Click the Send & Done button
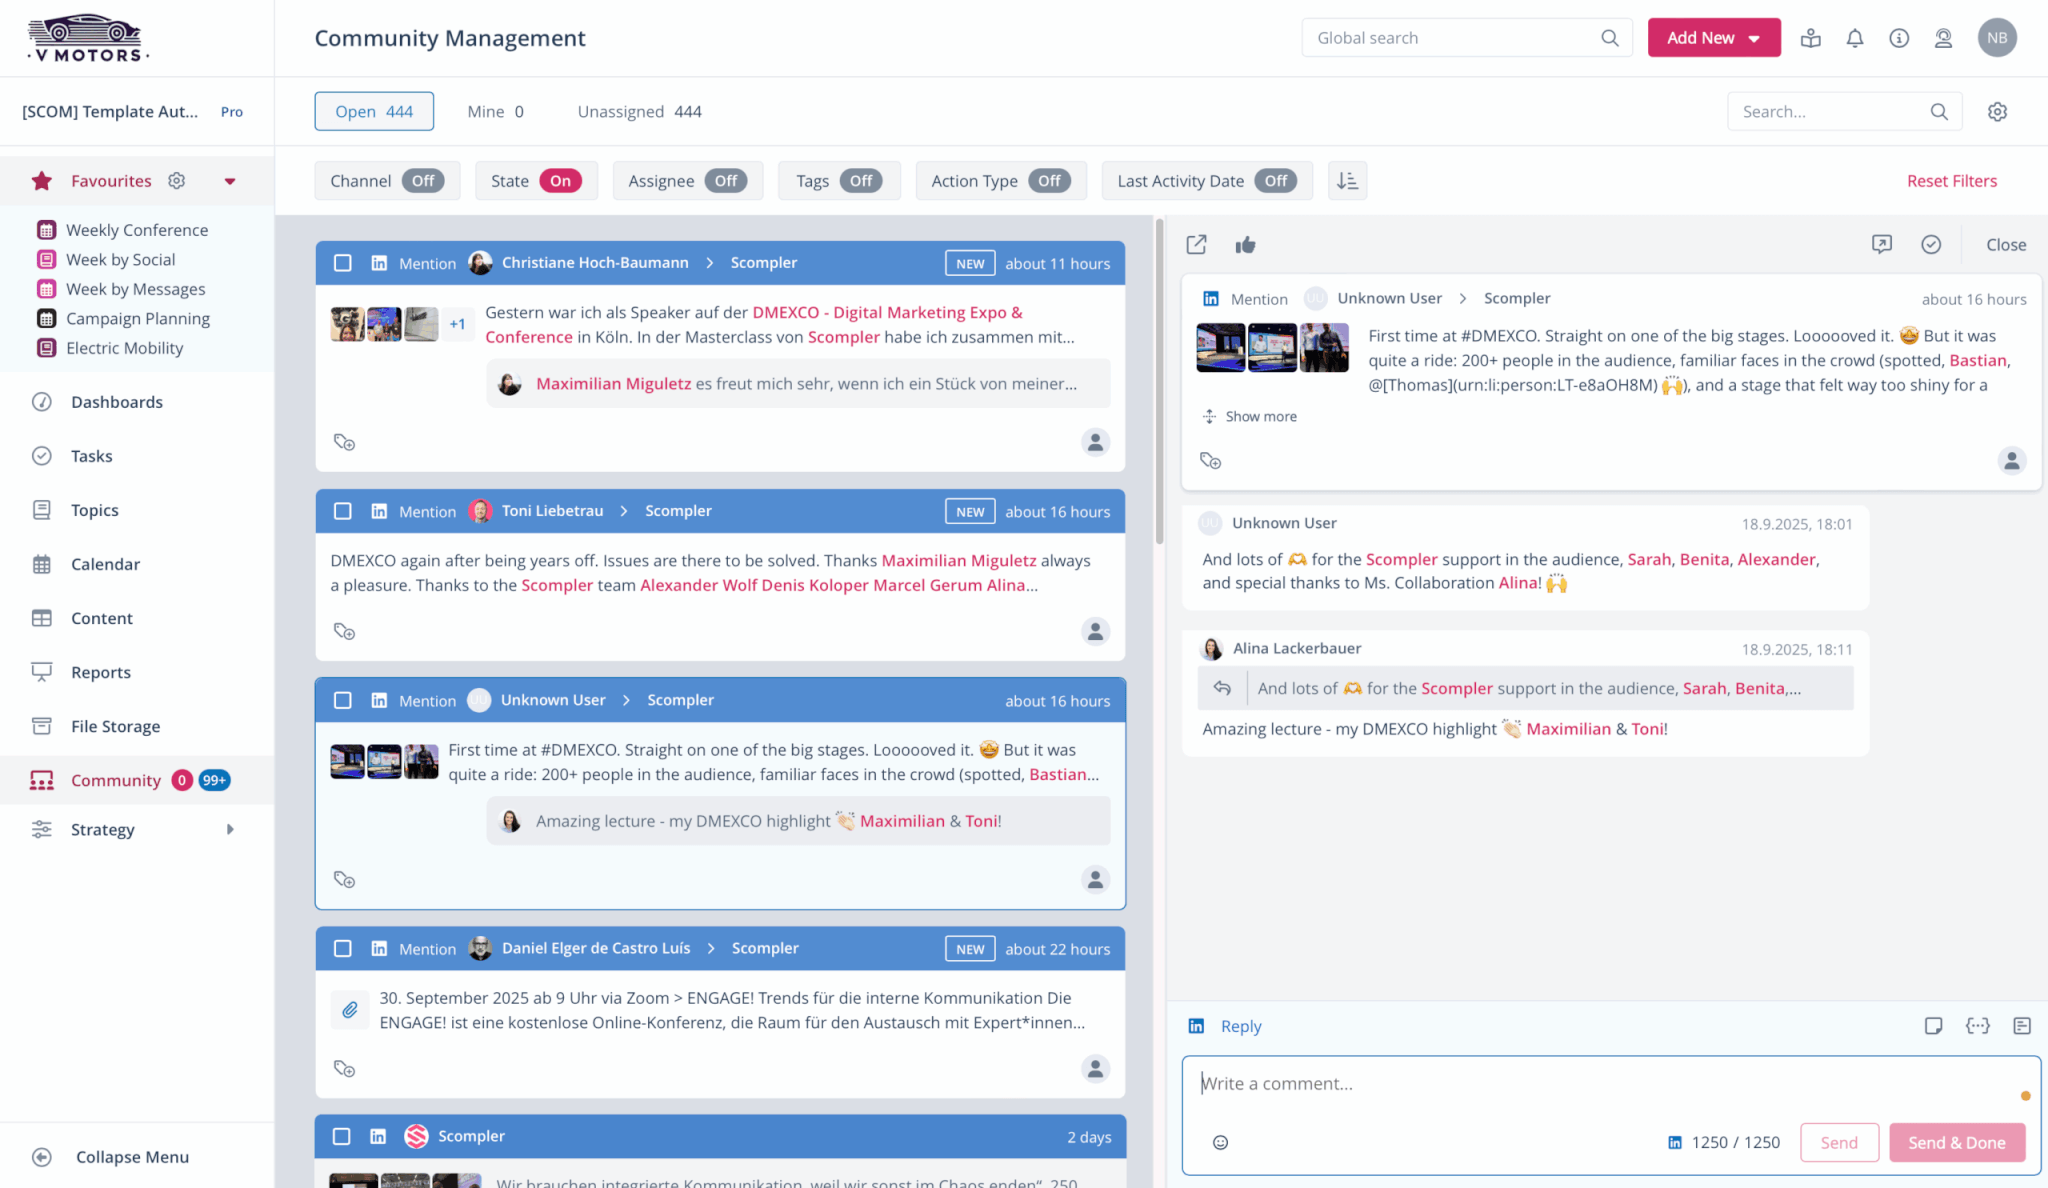Image resolution: width=2048 pixels, height=1188 pixels. tap(1957, 1142)
